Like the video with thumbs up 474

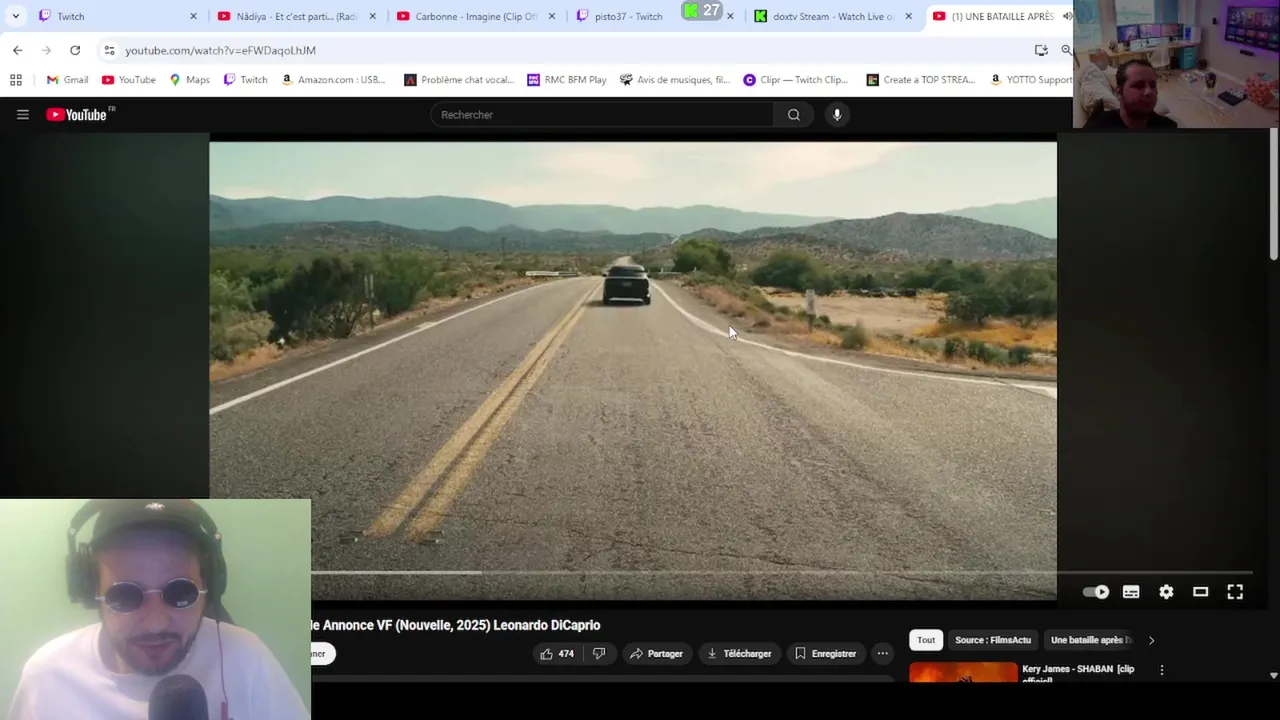[557, 654]
